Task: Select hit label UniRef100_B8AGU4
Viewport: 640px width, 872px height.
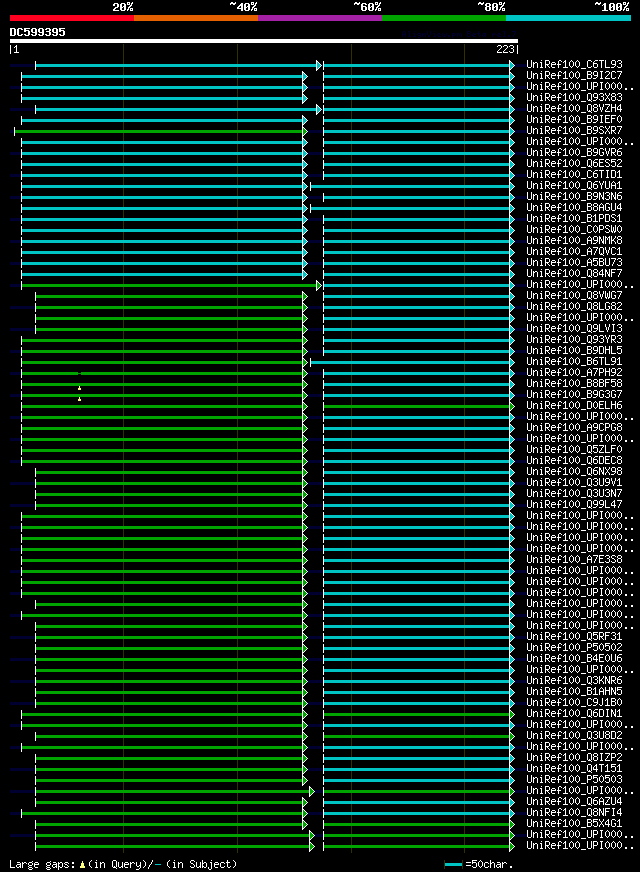Action: pos(574,207)
